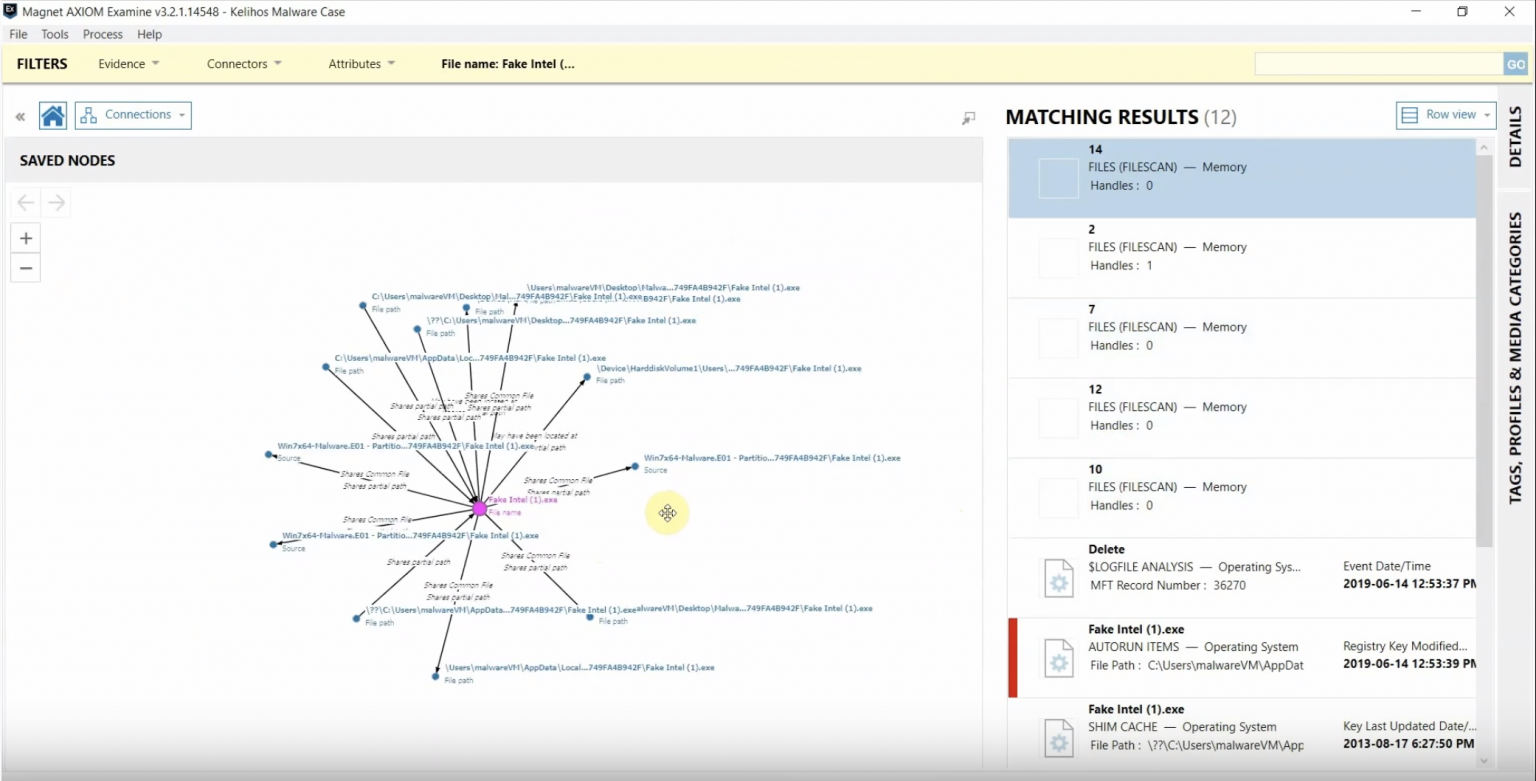Click the back navigation arrow under Saved Nodes
Image resolution: width=1536 pixels, height=781 pixels.
[24, 202]
